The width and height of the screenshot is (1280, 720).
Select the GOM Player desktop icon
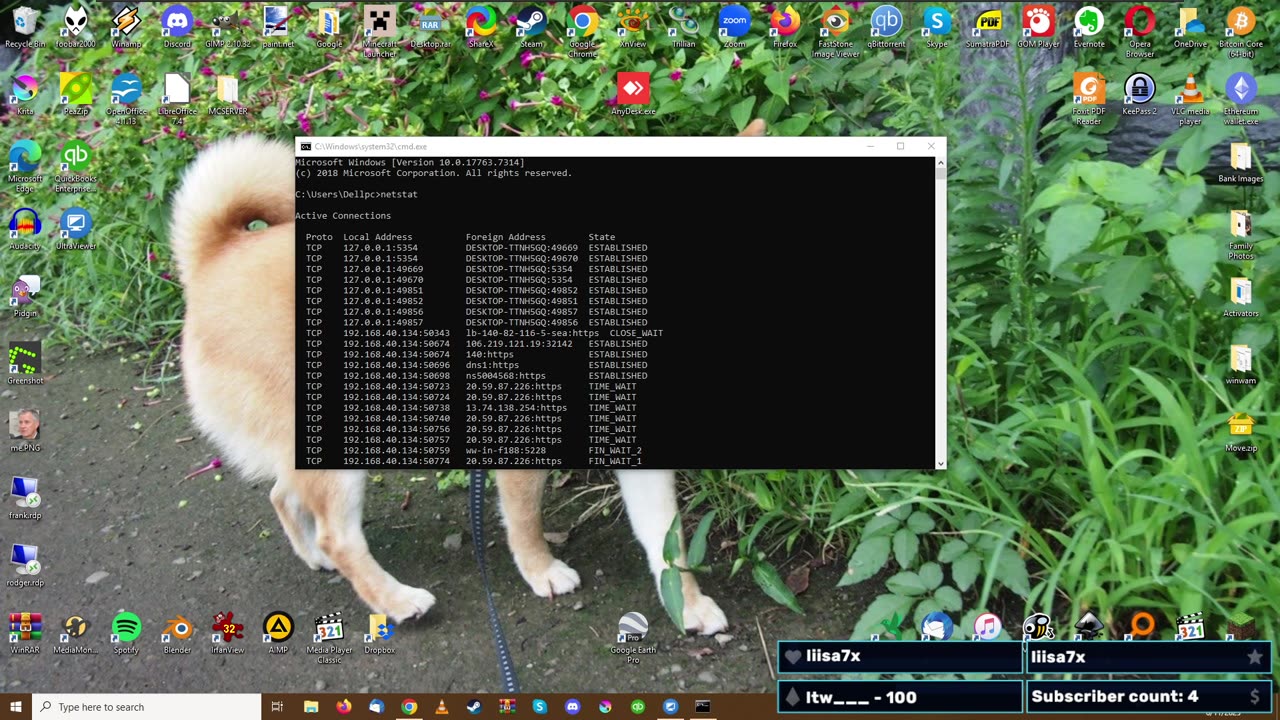[1038, 27]
